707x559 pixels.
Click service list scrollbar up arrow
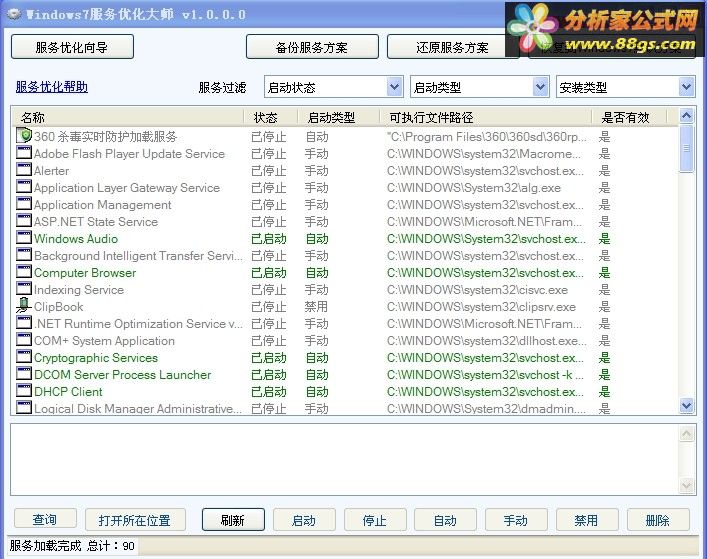[x=686, y=116]
